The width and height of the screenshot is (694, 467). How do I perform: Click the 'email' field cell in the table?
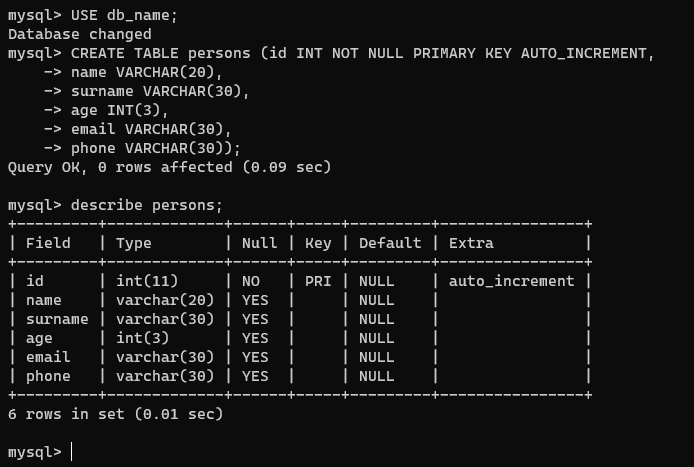click(x=48, y=357)
